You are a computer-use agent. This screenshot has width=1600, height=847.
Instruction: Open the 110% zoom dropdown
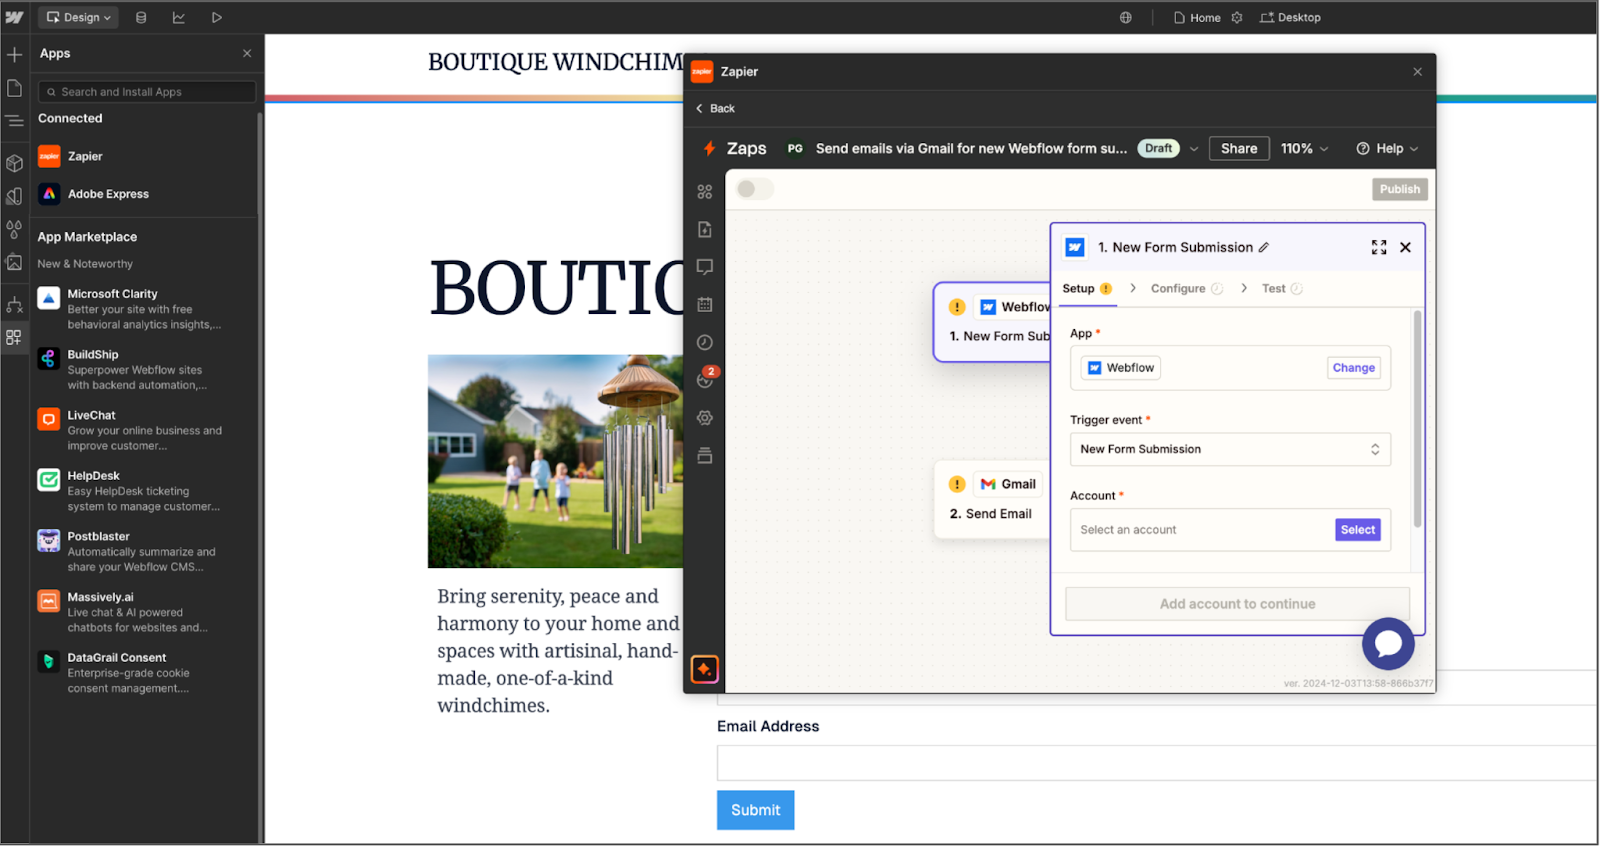1305,148
